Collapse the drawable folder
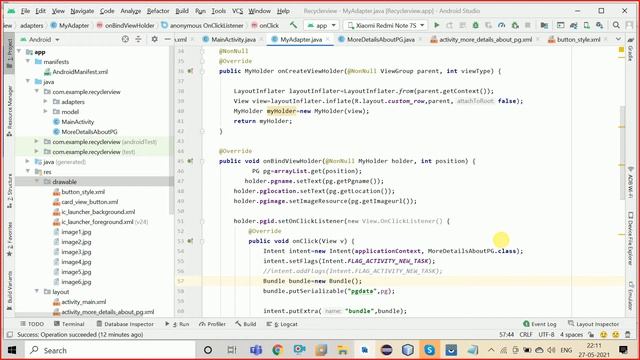This screenshot has height=360, width=640. (x=37, y=181)
